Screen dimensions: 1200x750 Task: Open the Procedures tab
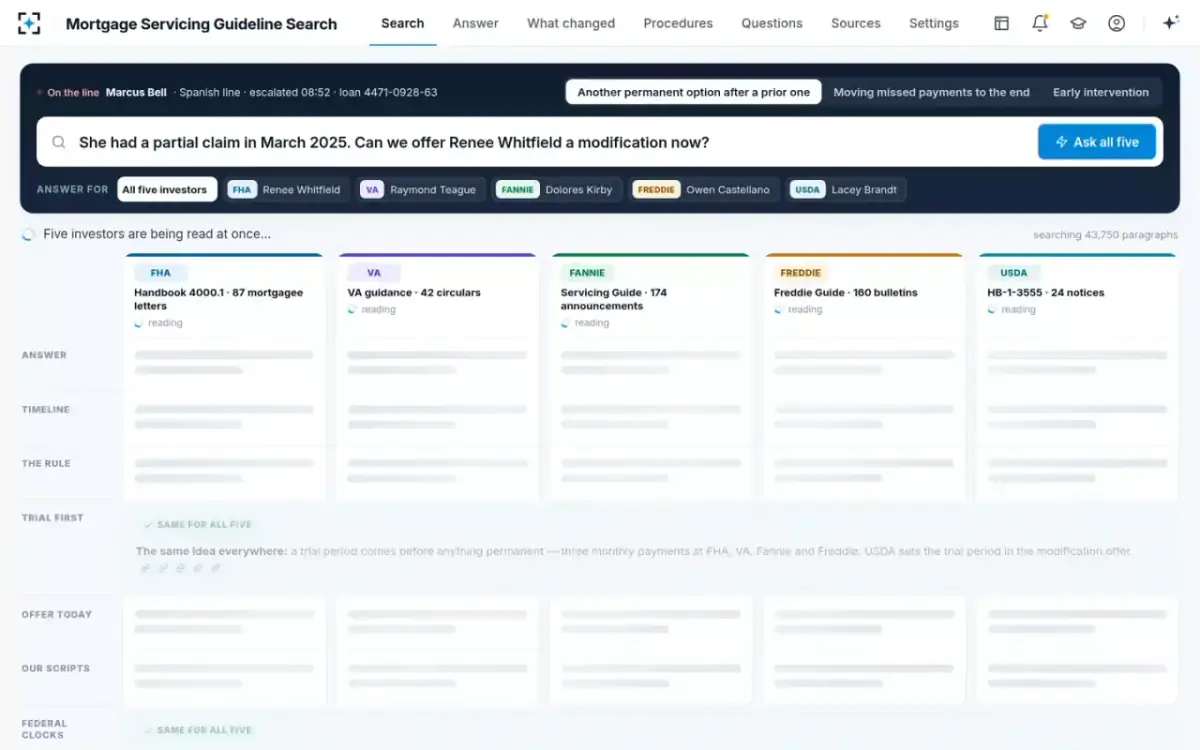click(x=678, y=23)
